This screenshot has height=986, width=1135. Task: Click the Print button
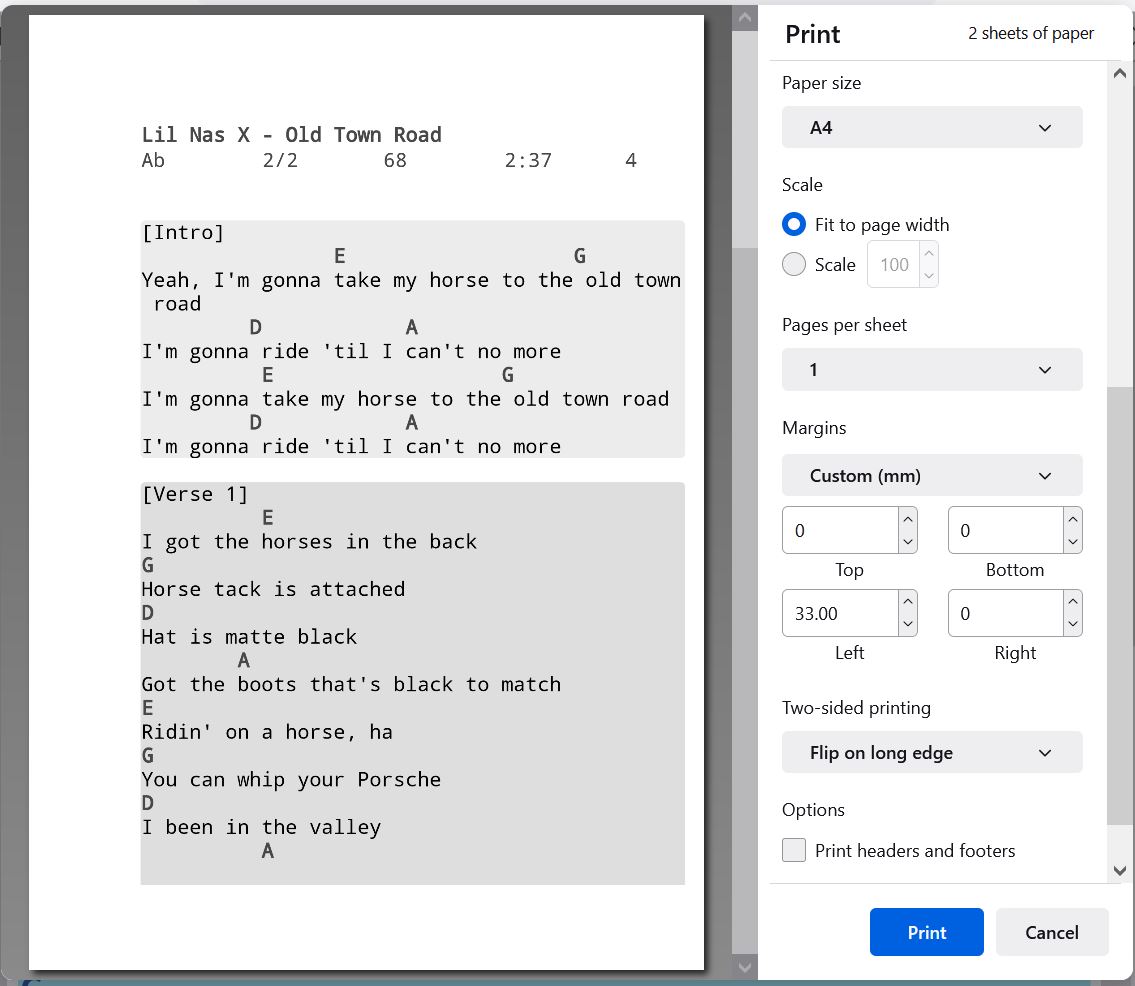[926, 931]
